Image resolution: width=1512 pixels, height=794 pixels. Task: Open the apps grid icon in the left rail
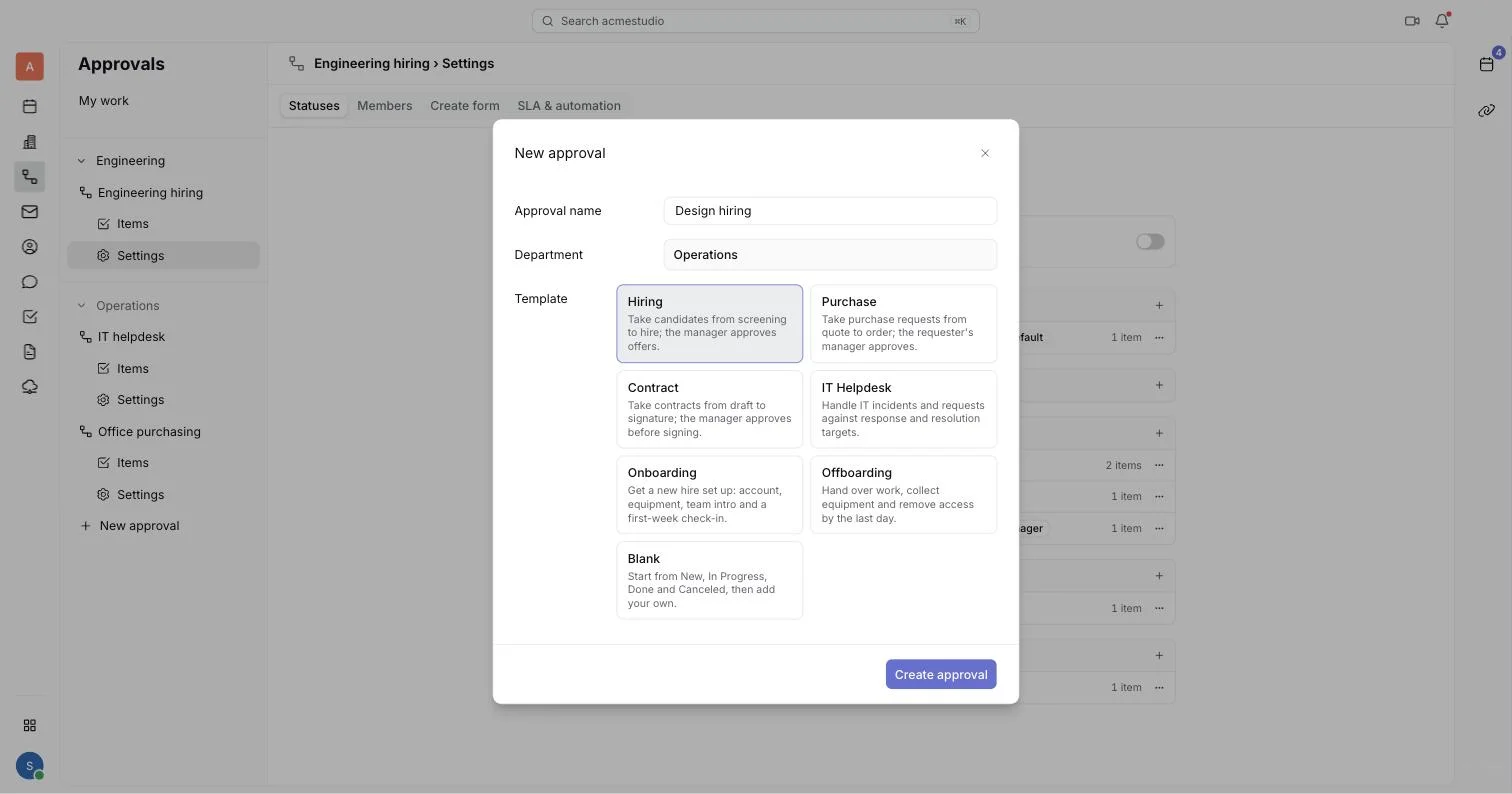(x=30, y=725)
